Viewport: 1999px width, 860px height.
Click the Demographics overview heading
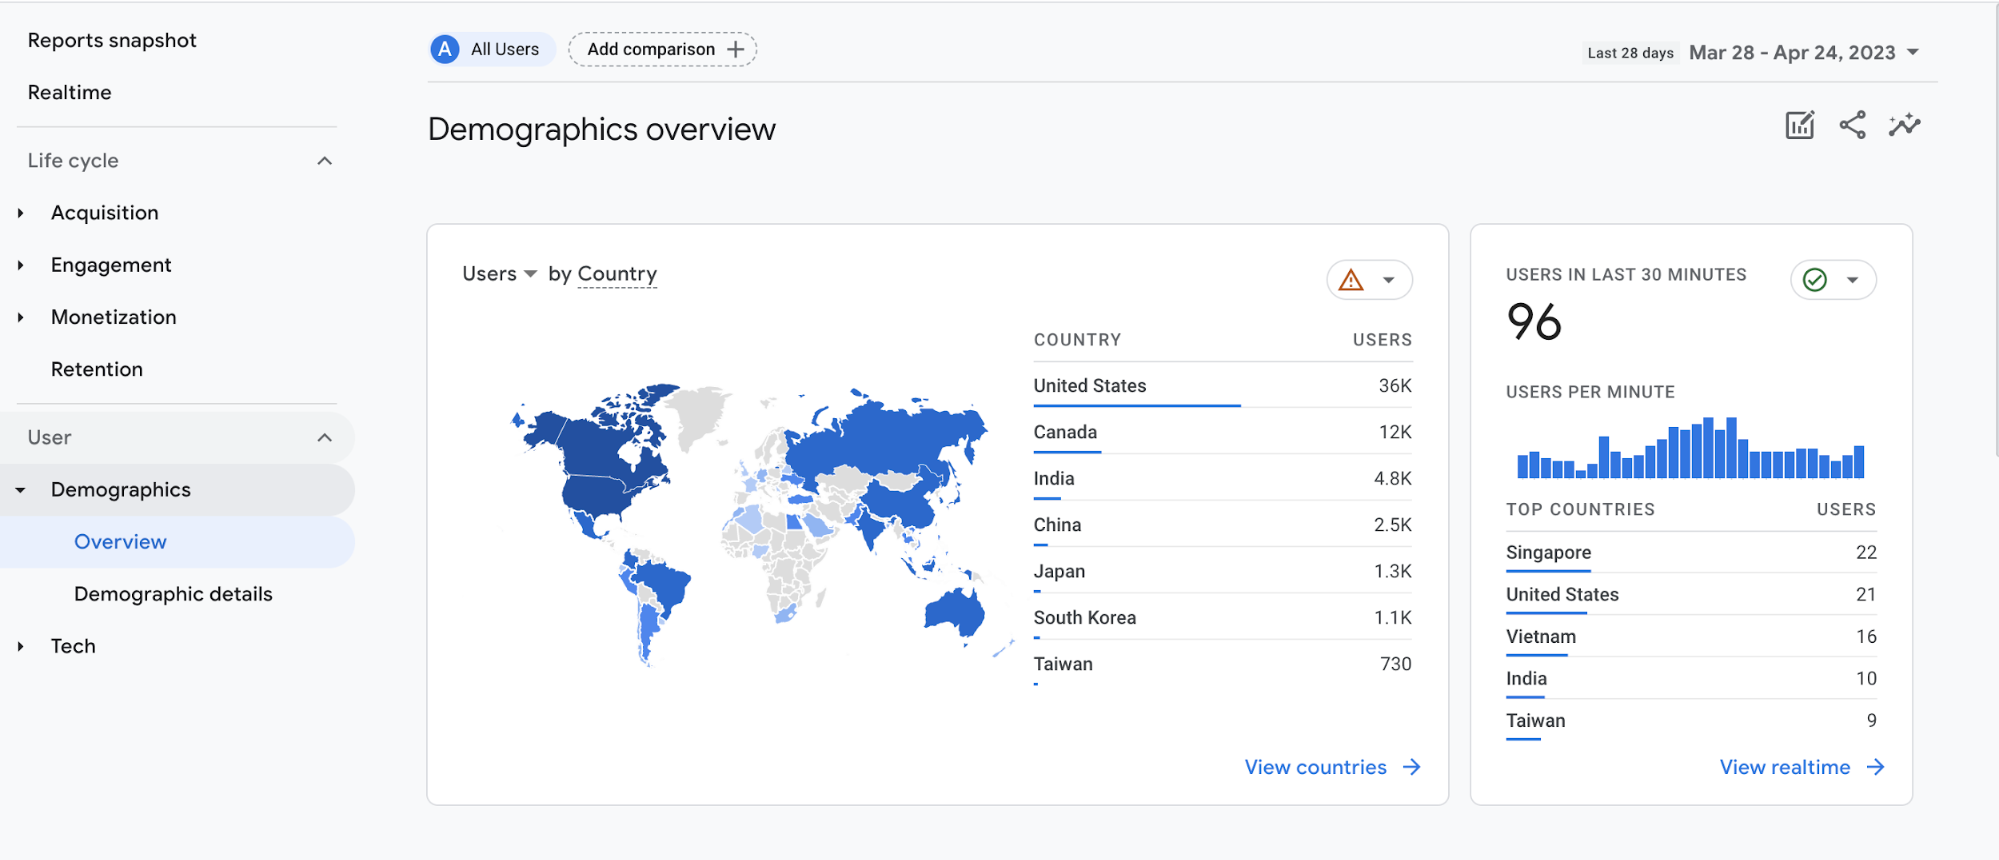pos(602,129)
